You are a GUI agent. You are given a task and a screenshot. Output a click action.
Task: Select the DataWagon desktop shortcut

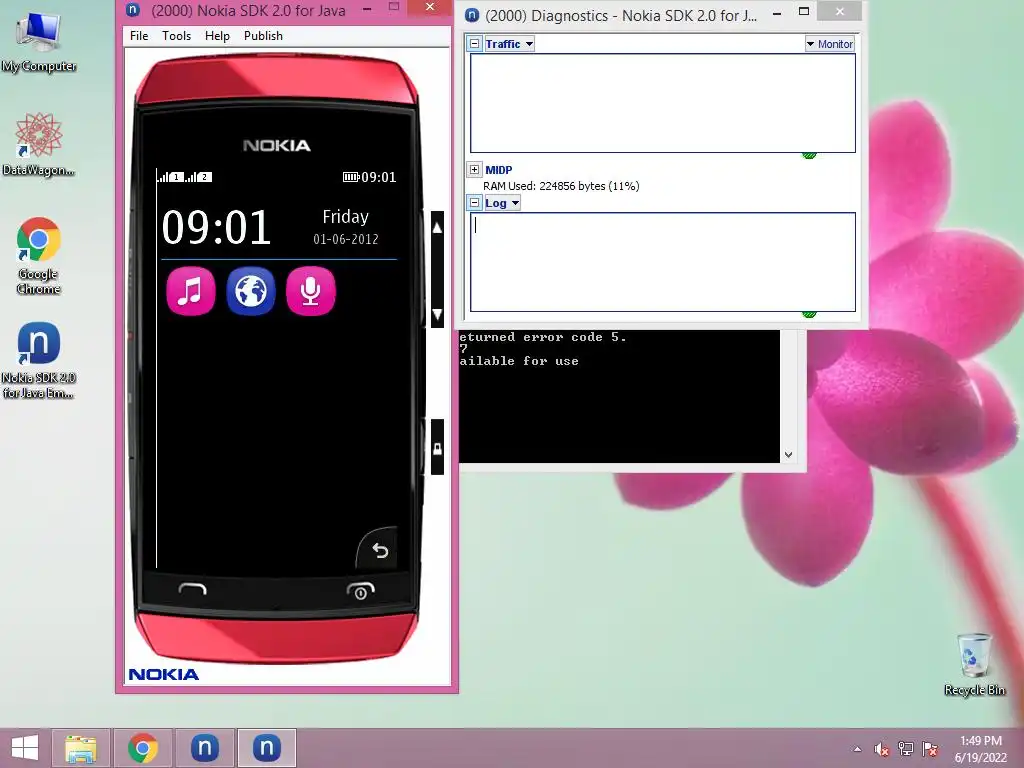[x=39, y=144]
